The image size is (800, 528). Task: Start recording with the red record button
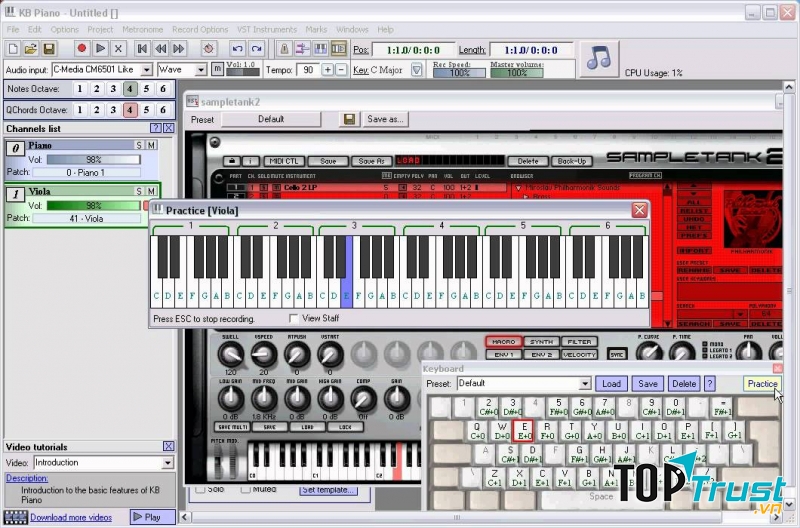click(81, 49)
